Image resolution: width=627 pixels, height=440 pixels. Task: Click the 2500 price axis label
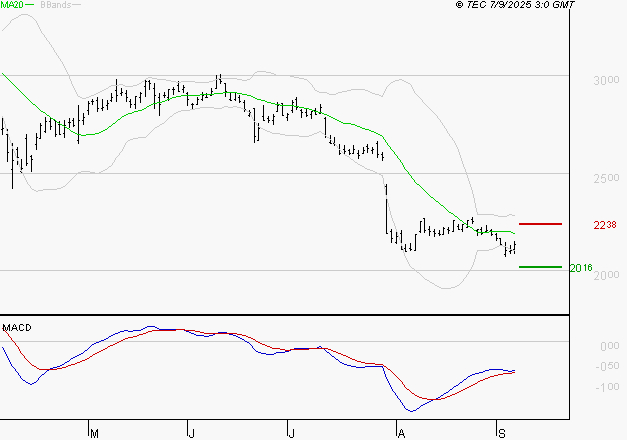[x=606, y=178]
